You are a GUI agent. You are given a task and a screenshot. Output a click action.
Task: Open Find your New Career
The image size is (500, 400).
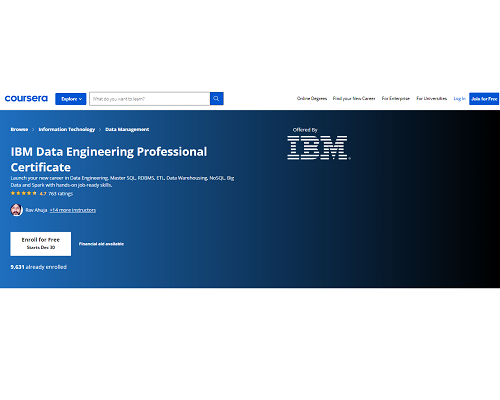(354, 99)
